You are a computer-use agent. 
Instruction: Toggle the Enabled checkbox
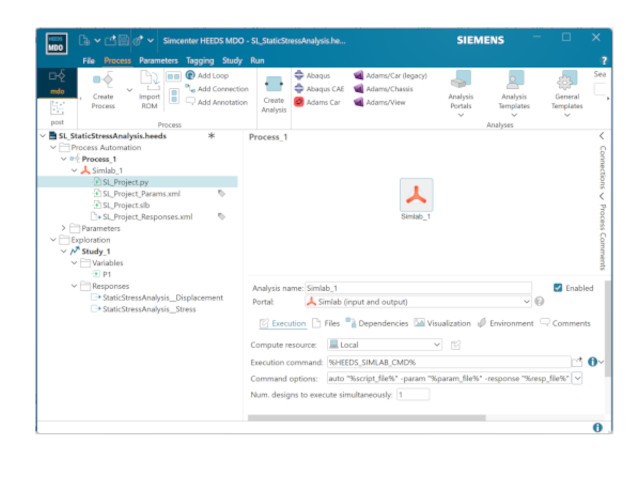pos(558,288)
